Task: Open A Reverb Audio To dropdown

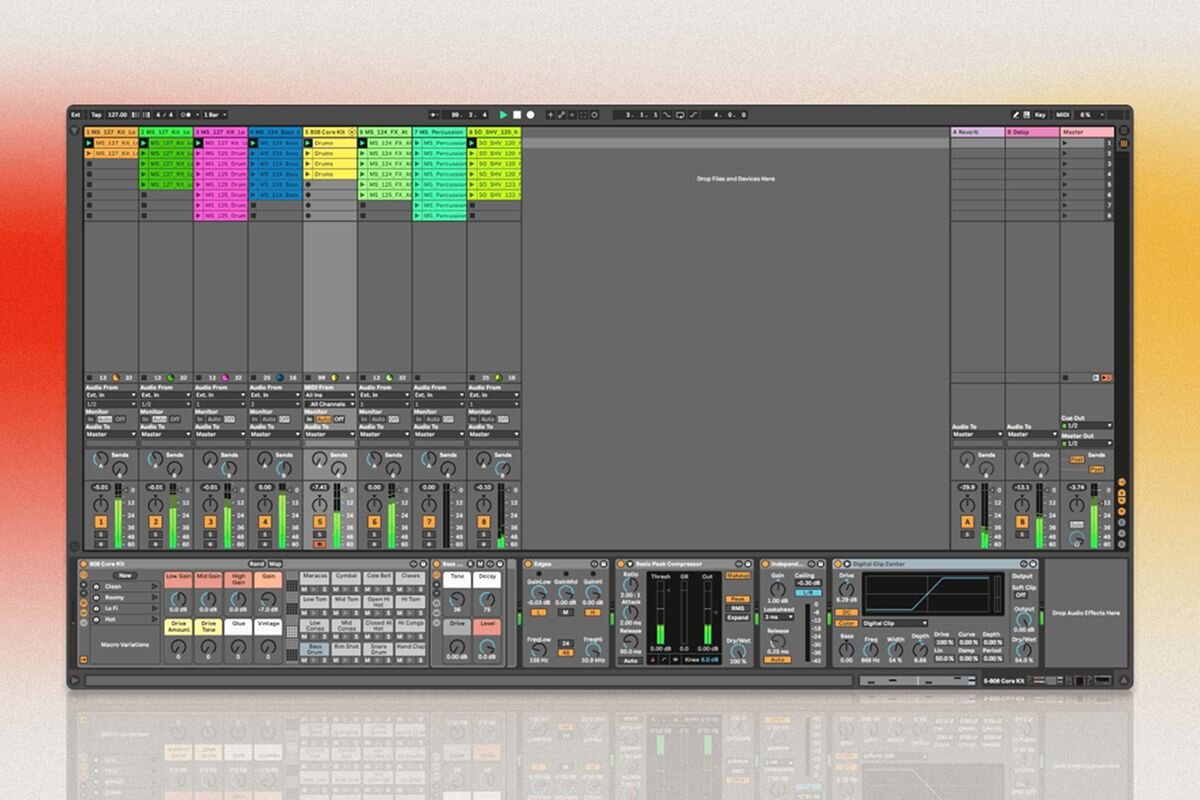Action: [x=977, y=434]
